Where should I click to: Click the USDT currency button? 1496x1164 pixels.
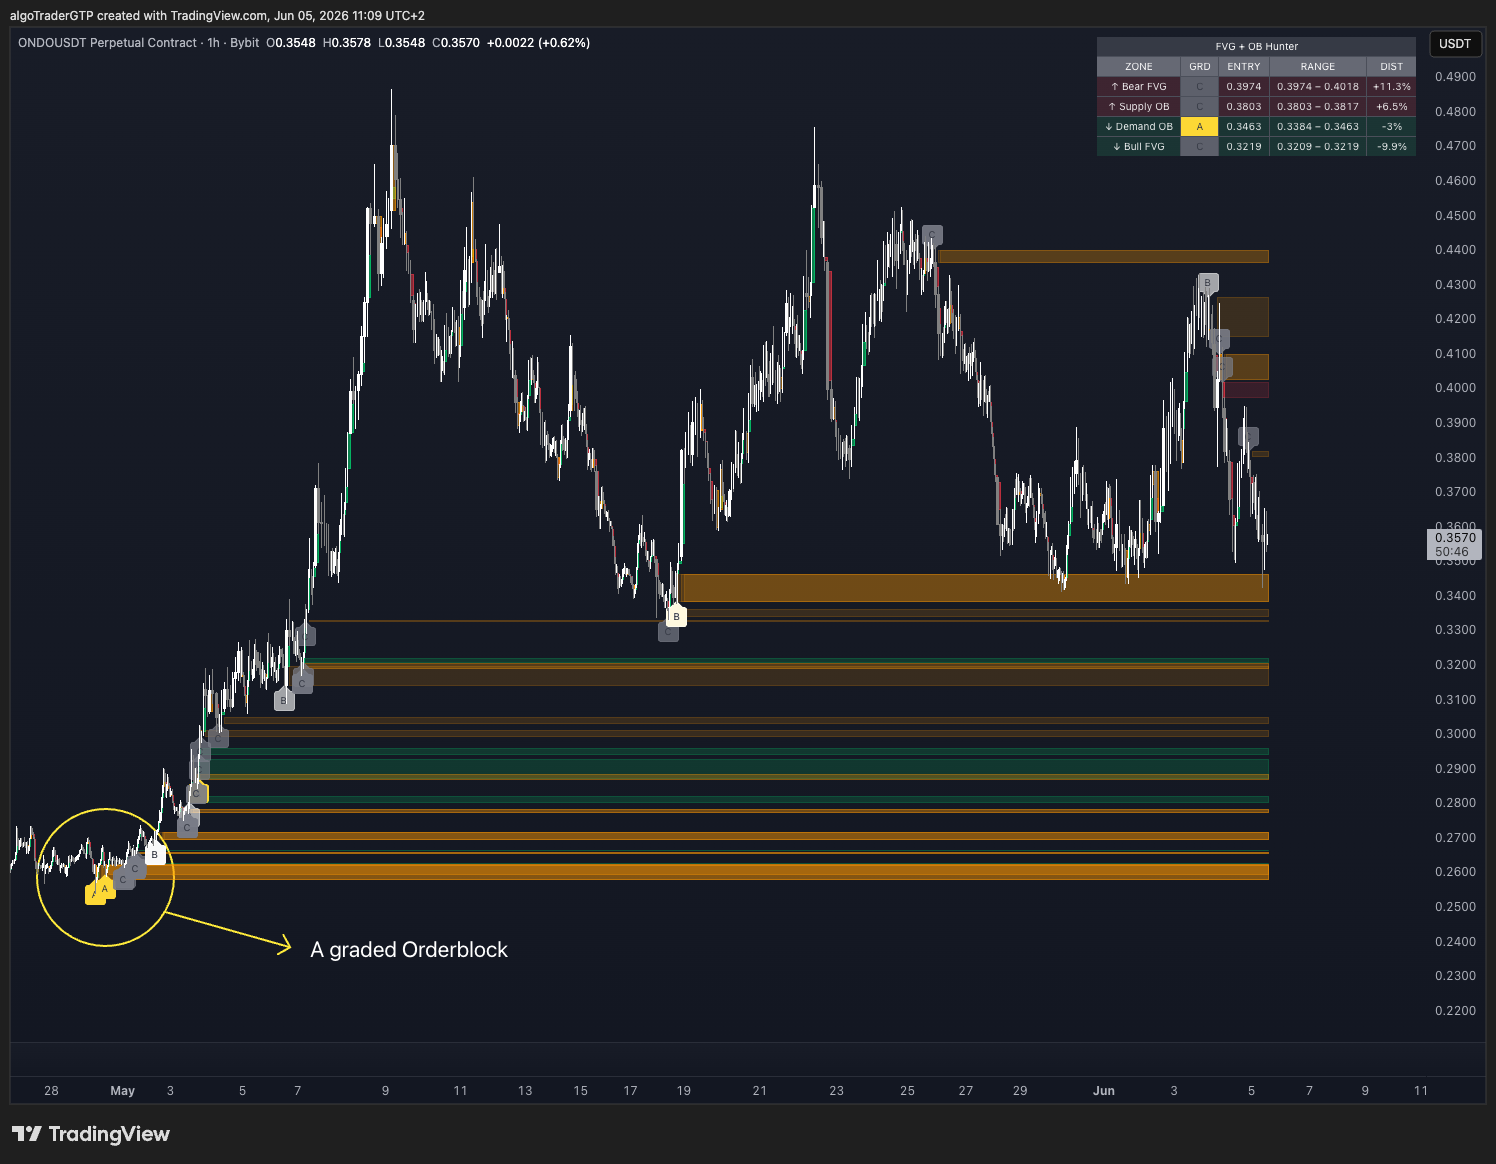point(1455,44)
